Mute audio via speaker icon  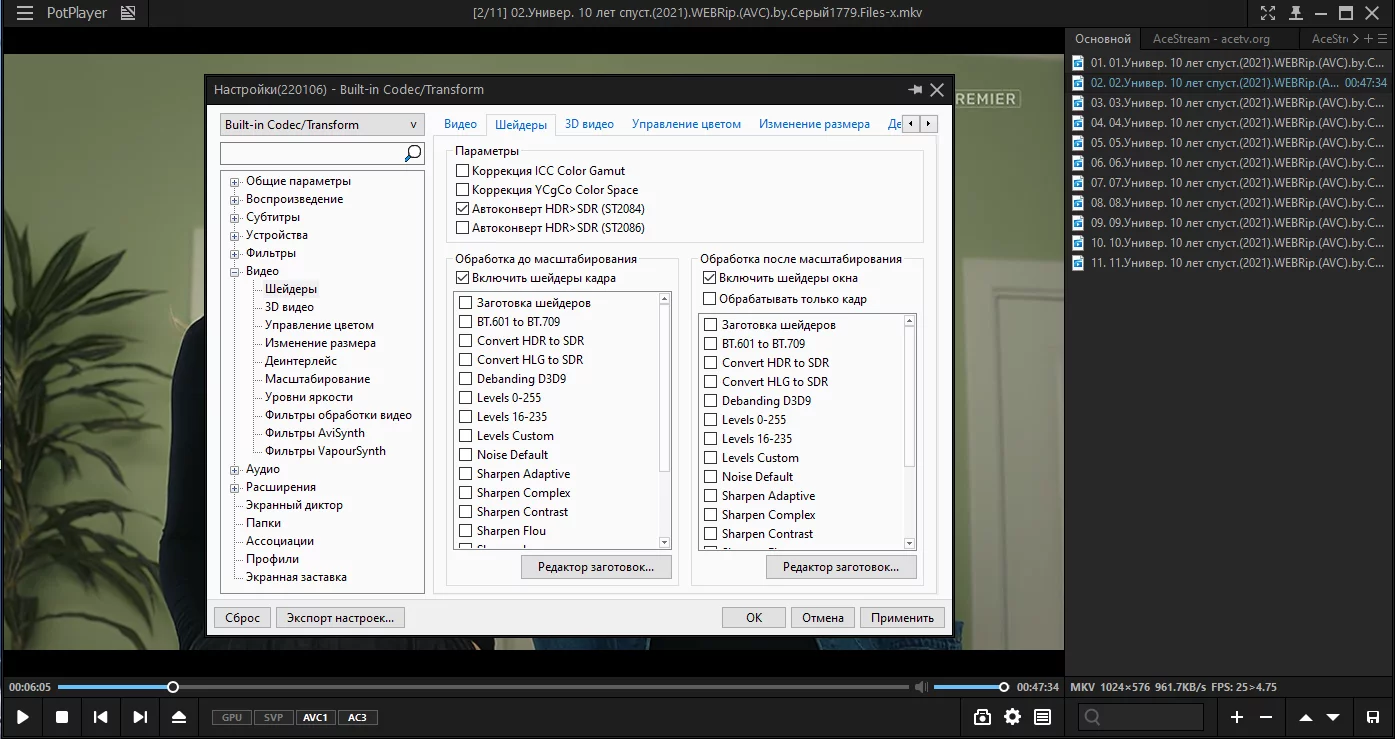(921, 687)
